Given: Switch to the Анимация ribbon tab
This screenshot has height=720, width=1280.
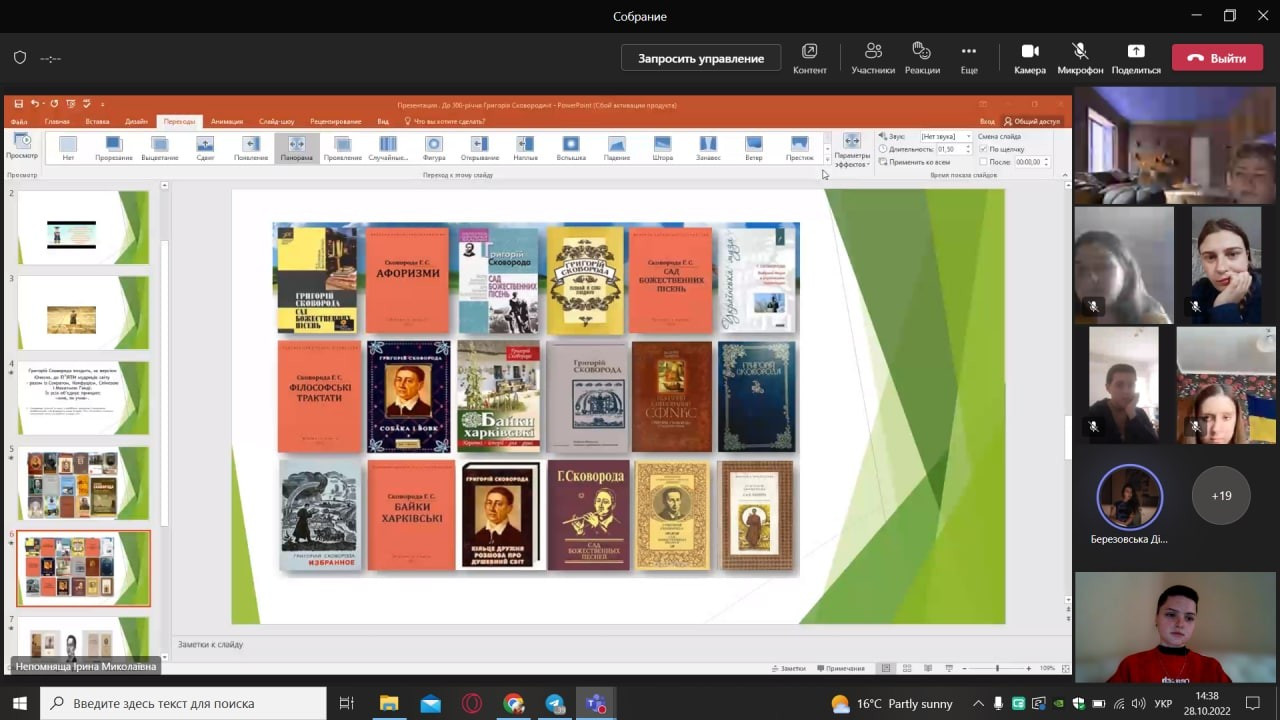Looking at the screenshot, I should (x=226, y=121).
